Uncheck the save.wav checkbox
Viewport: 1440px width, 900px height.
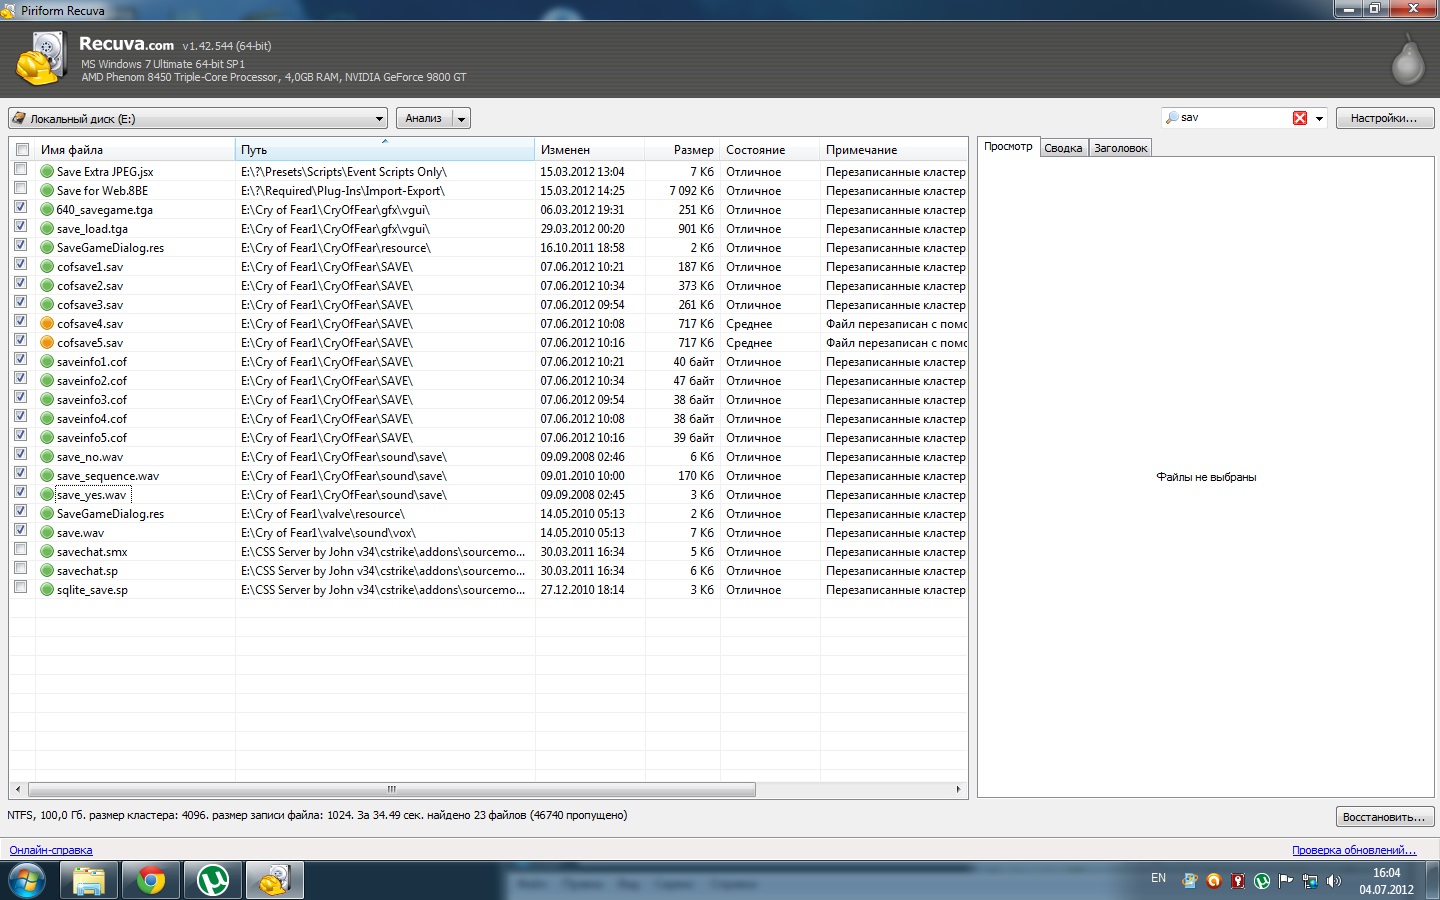tap(21, 530)
